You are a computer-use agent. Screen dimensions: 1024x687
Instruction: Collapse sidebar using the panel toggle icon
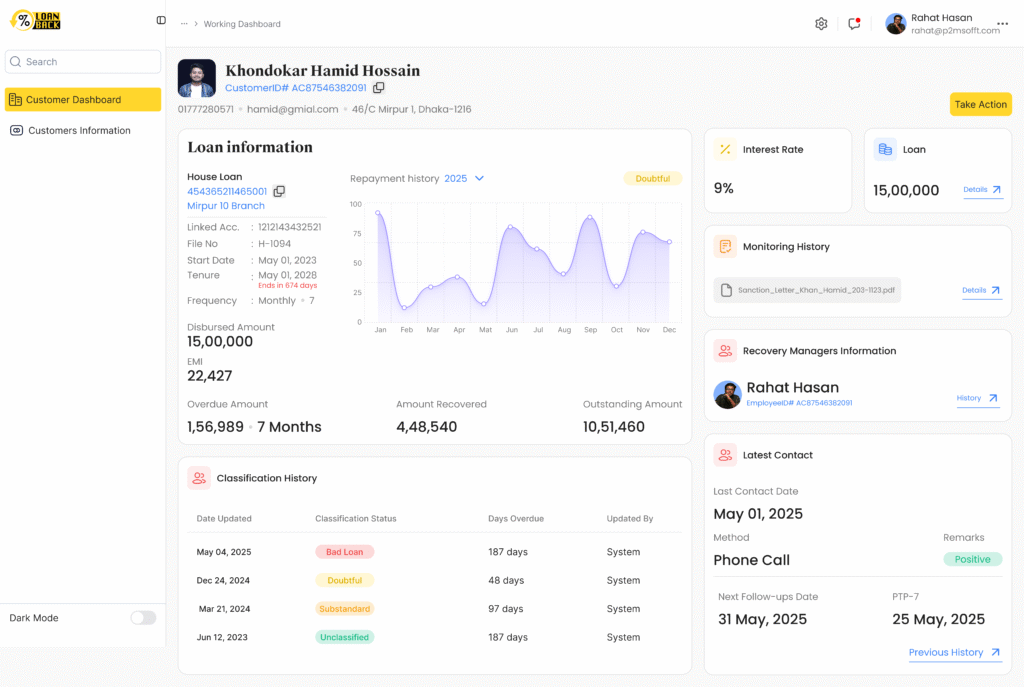pyautogui.click(x=161, y=20)
